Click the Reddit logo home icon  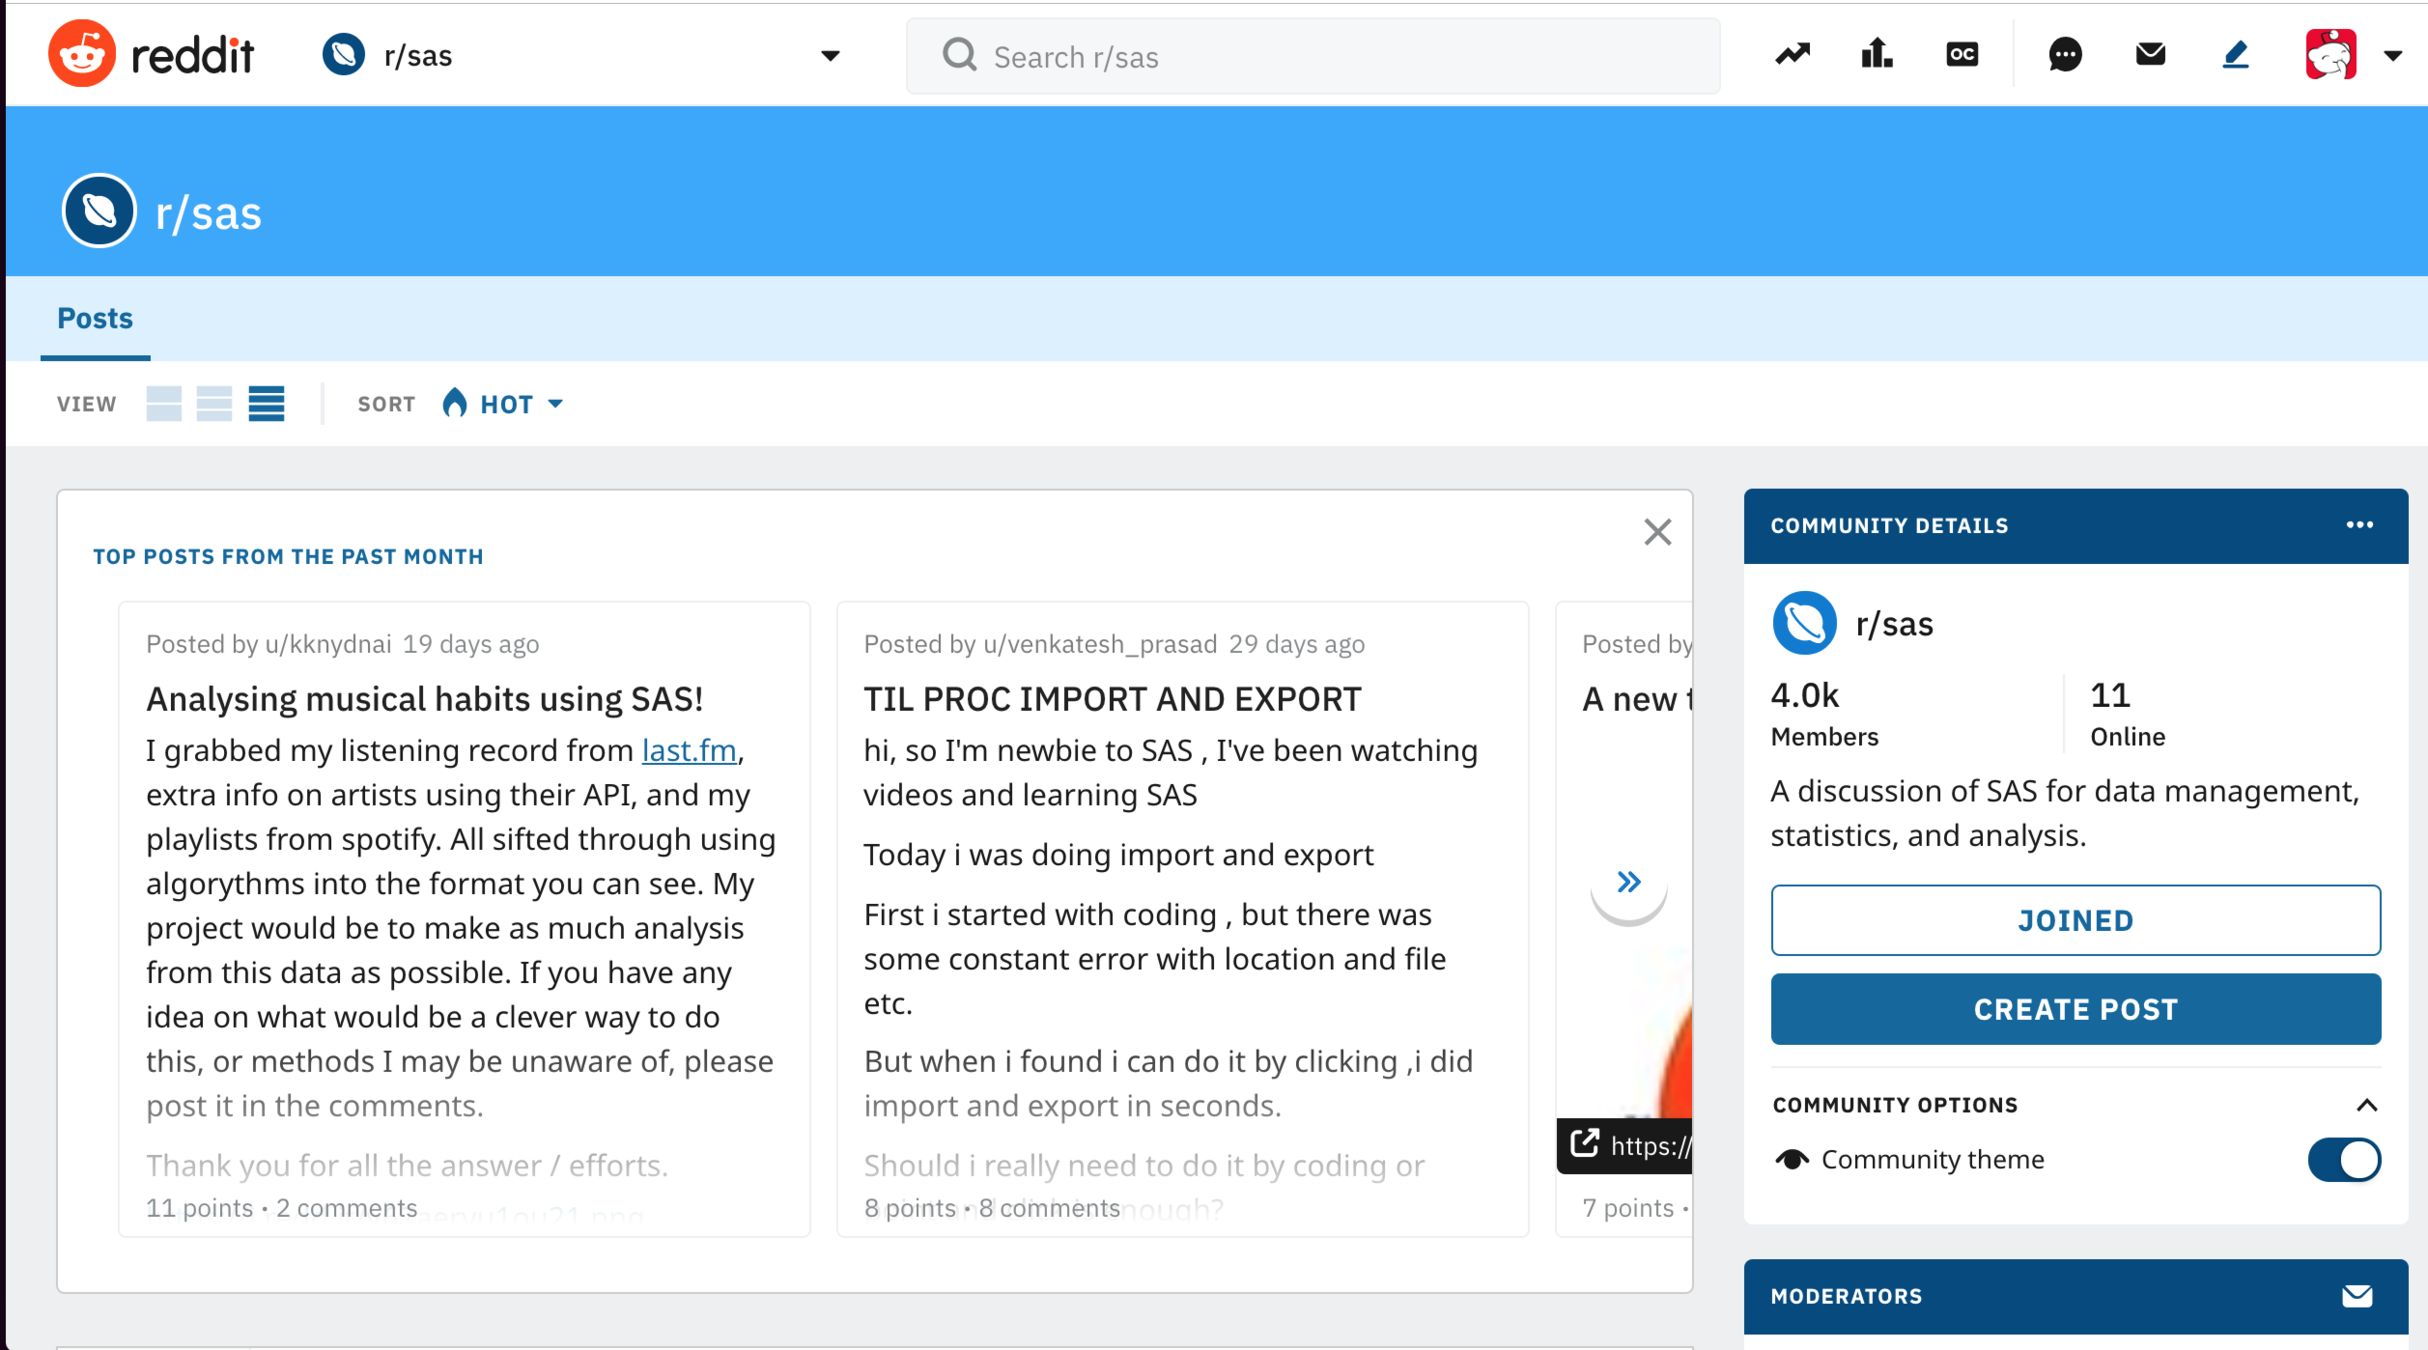pos(82,54)
